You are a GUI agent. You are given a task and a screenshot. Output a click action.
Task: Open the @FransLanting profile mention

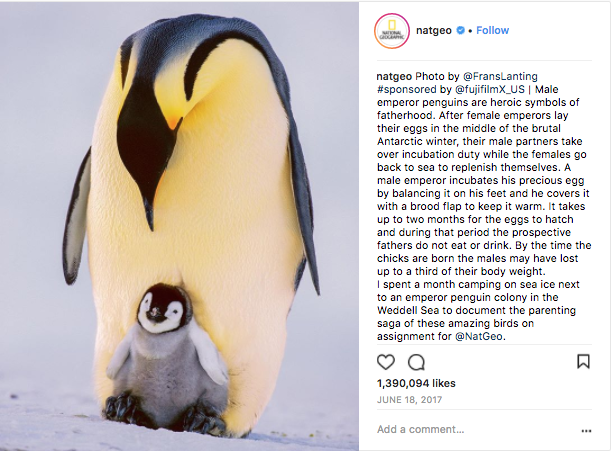(x=500, y=76)
